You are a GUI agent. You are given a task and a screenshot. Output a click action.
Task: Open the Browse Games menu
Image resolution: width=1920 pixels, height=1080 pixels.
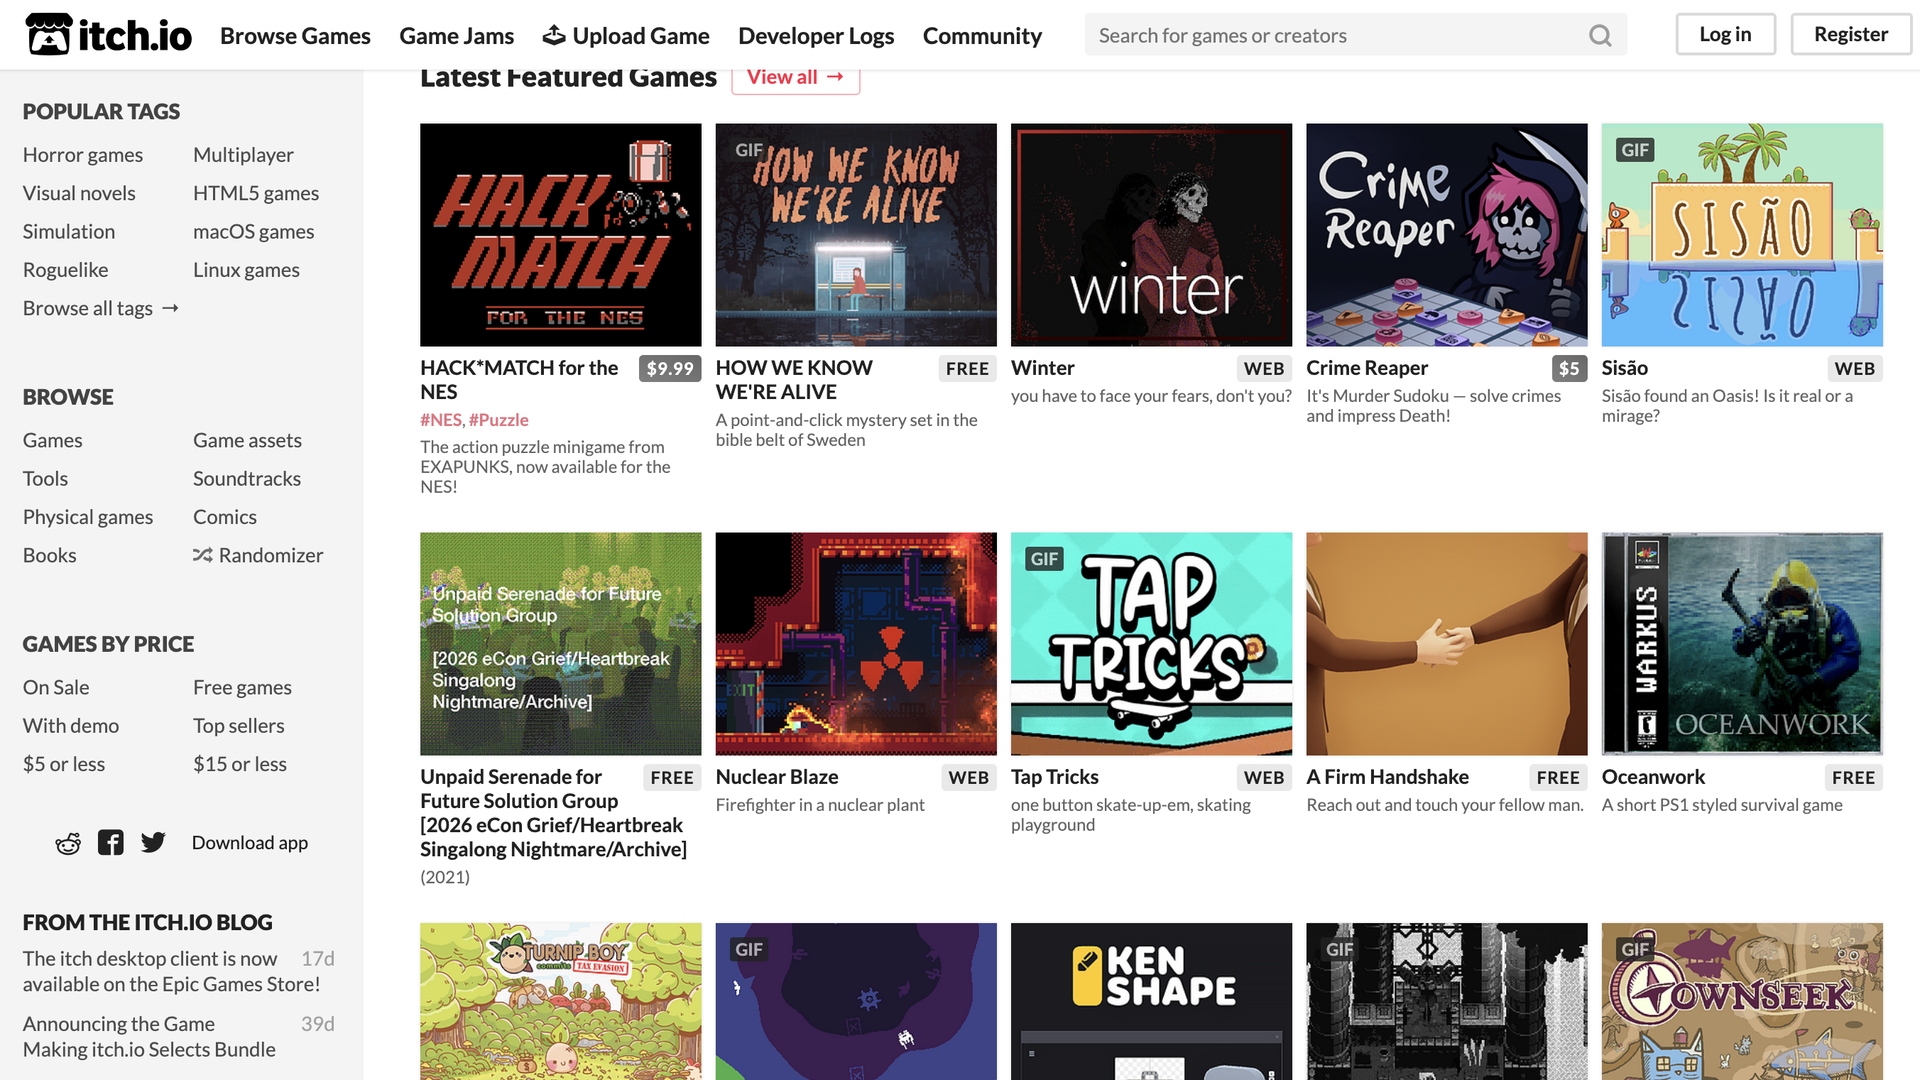(x=295, y=34)
